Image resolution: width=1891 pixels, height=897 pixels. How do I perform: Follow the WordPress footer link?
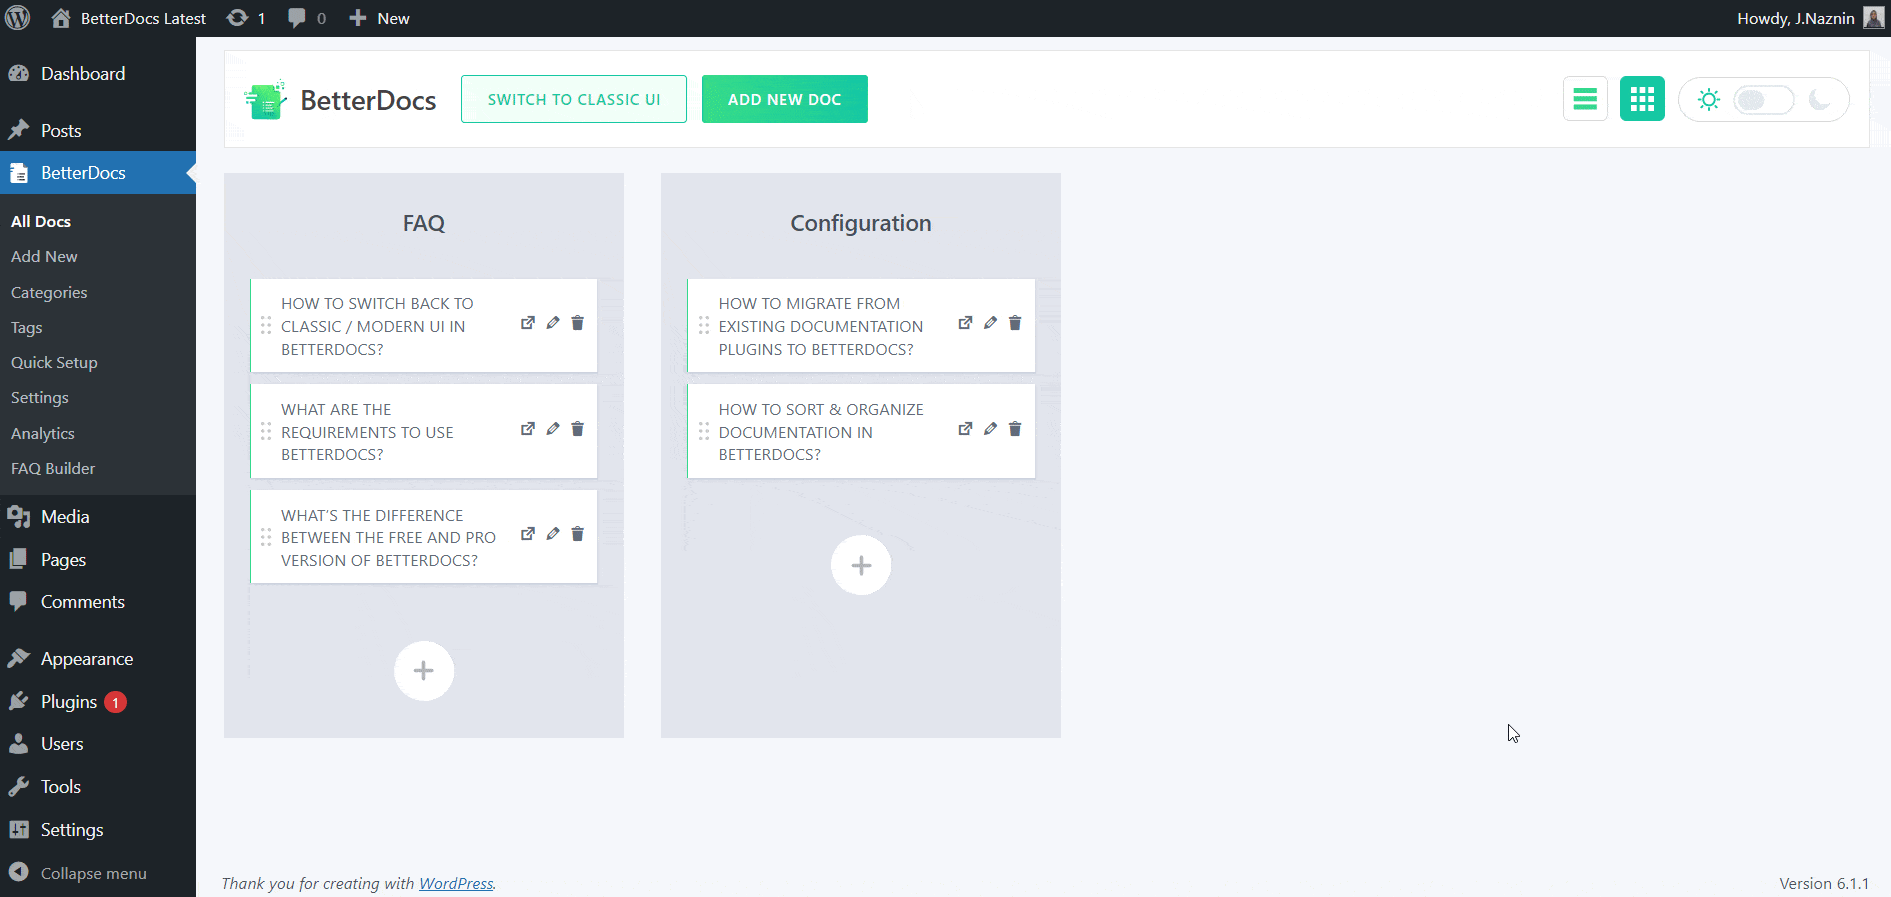pyautogui.click(x=456, y=883)
